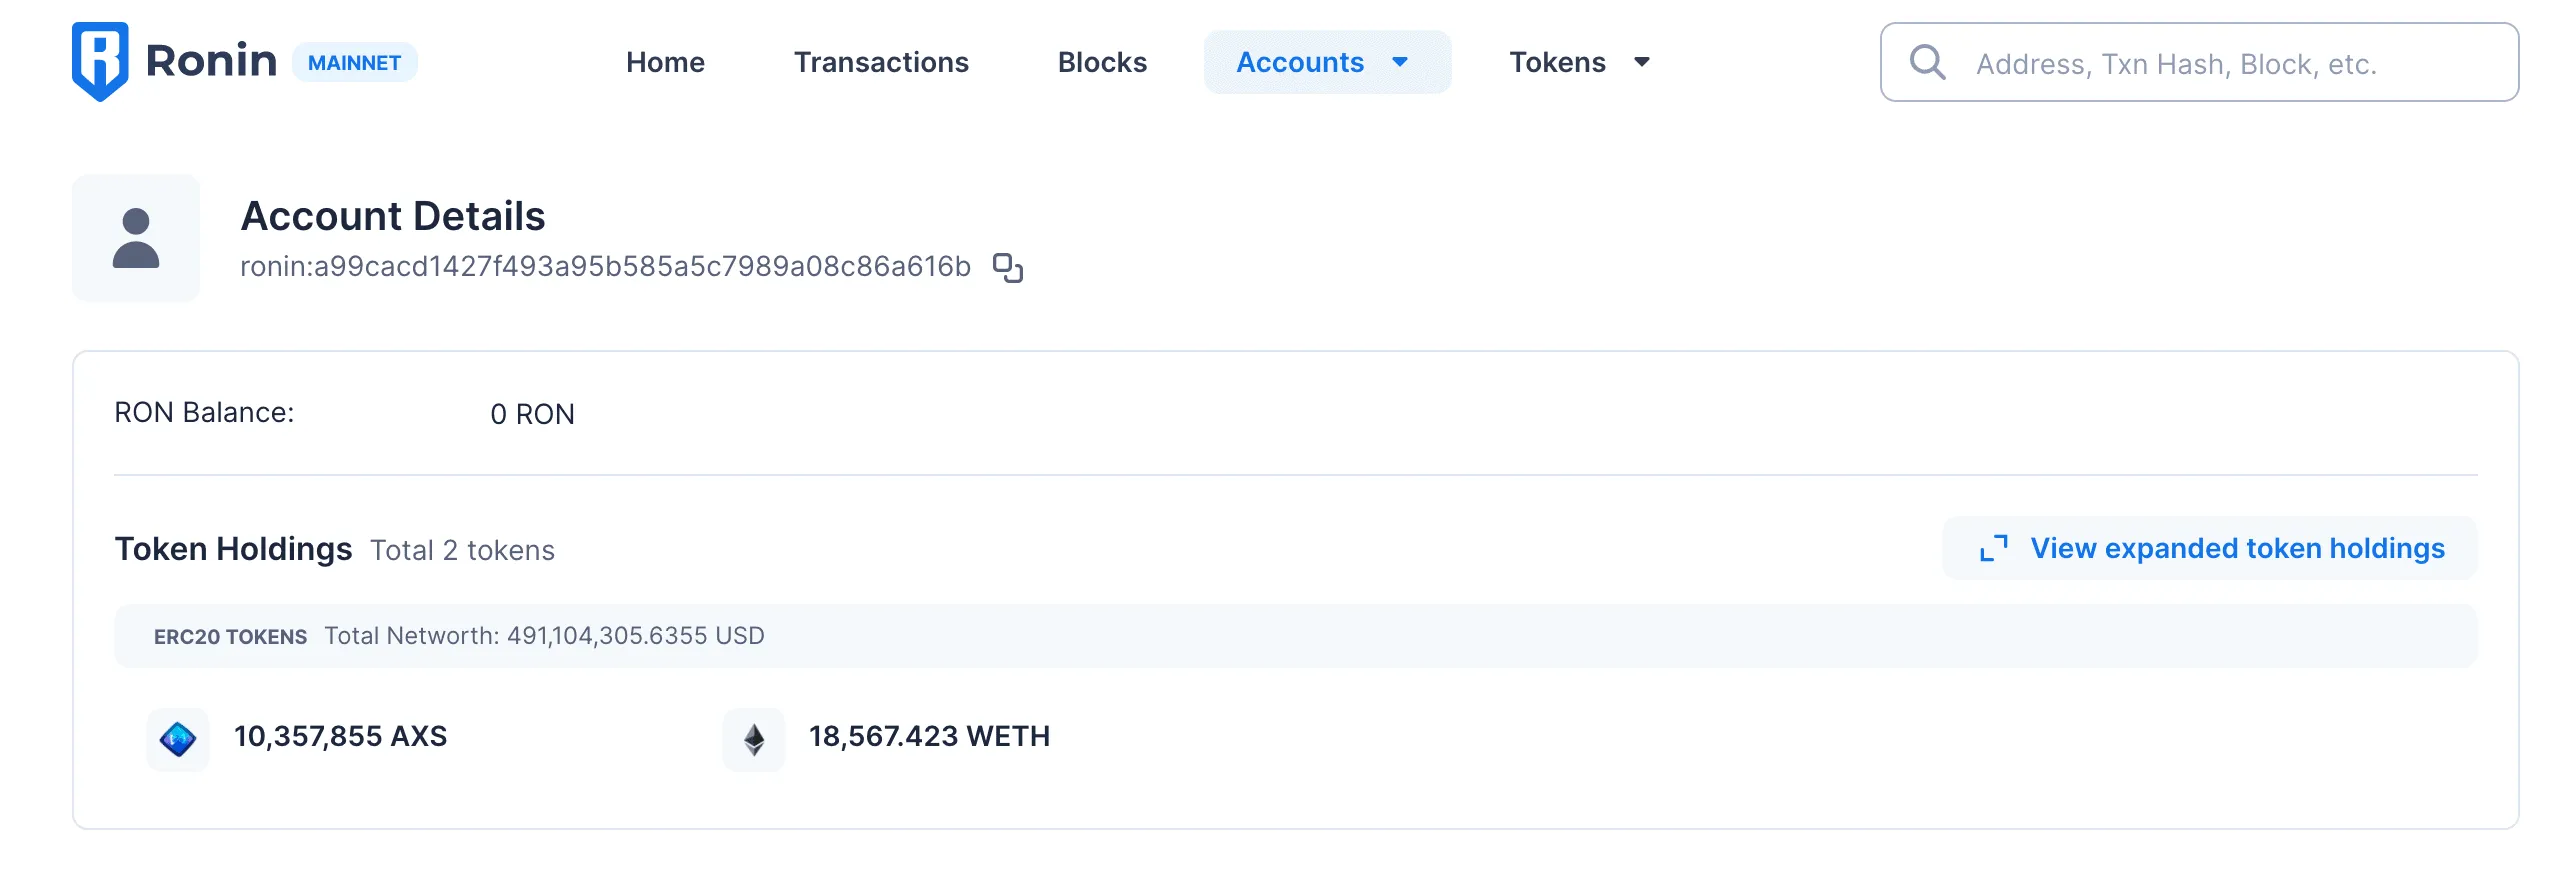This screenshot has width=2566, height=892.
Task: Click the Ronin shield logo
Action: [x=100, y=61]
